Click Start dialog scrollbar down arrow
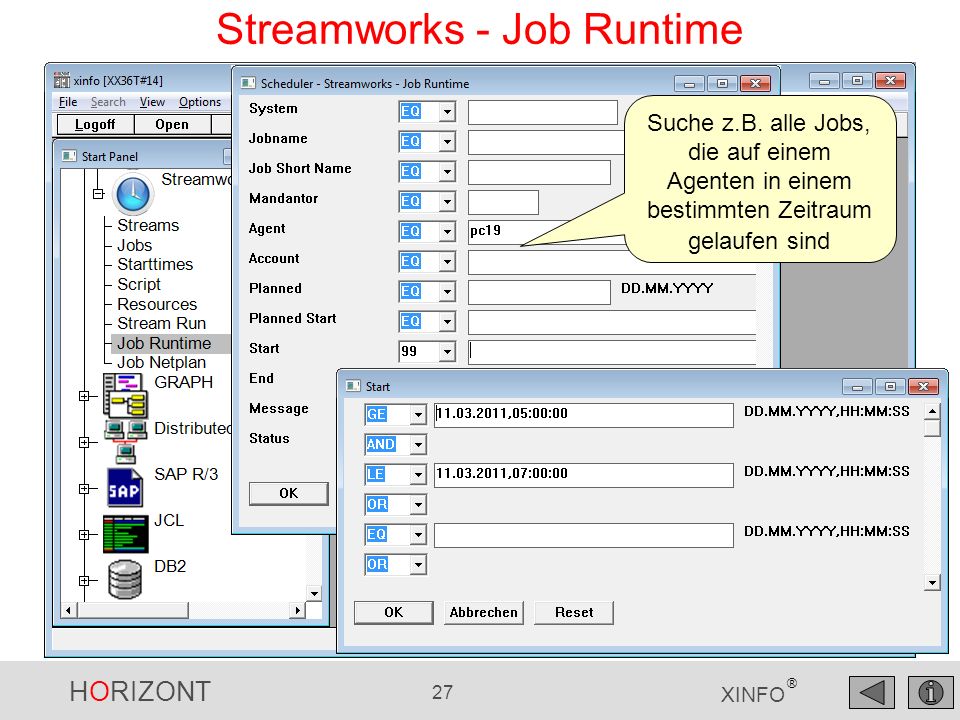Image resolution: width=960 pixels, height=720 pixels. tap(932, 582)
